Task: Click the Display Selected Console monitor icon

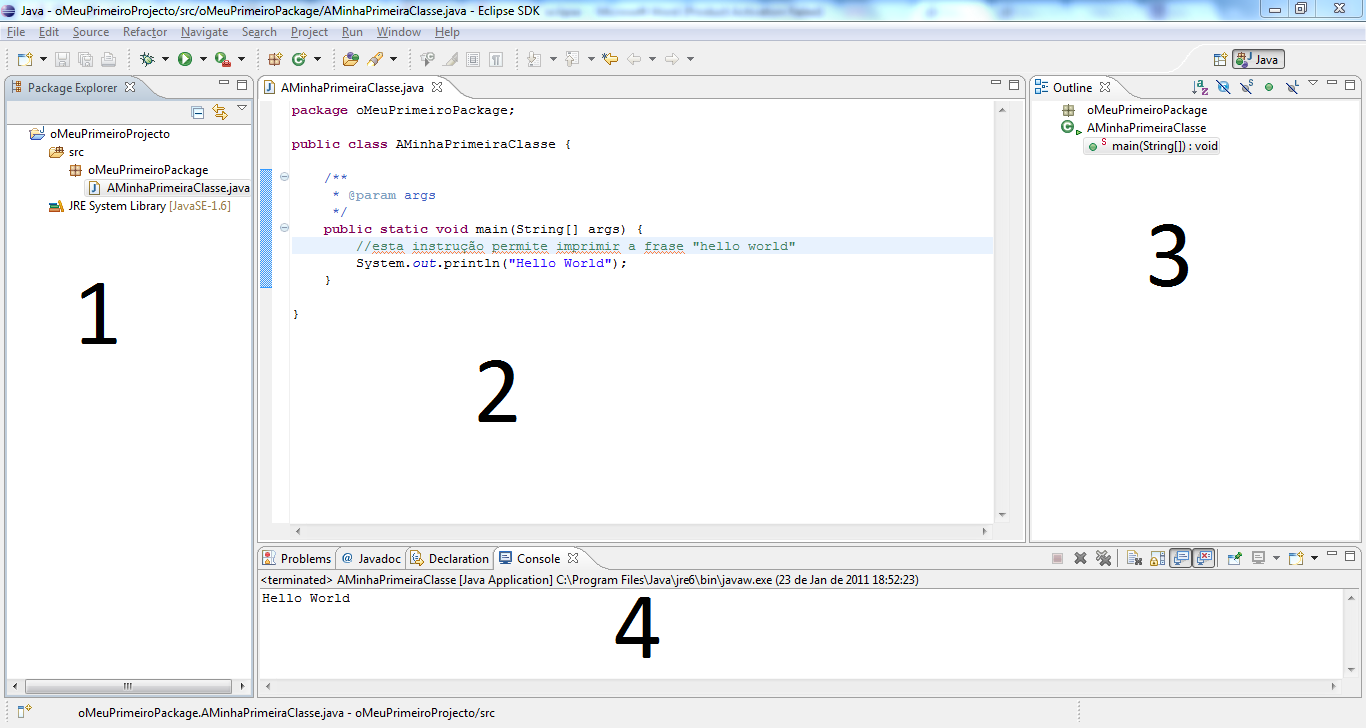Action: click(x=1259, y=558)
